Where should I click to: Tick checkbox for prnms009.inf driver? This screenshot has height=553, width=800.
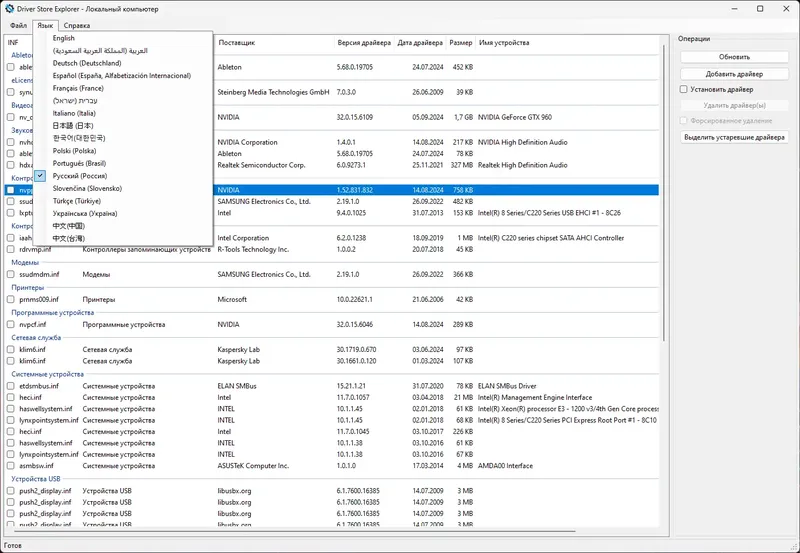[11, 299]
